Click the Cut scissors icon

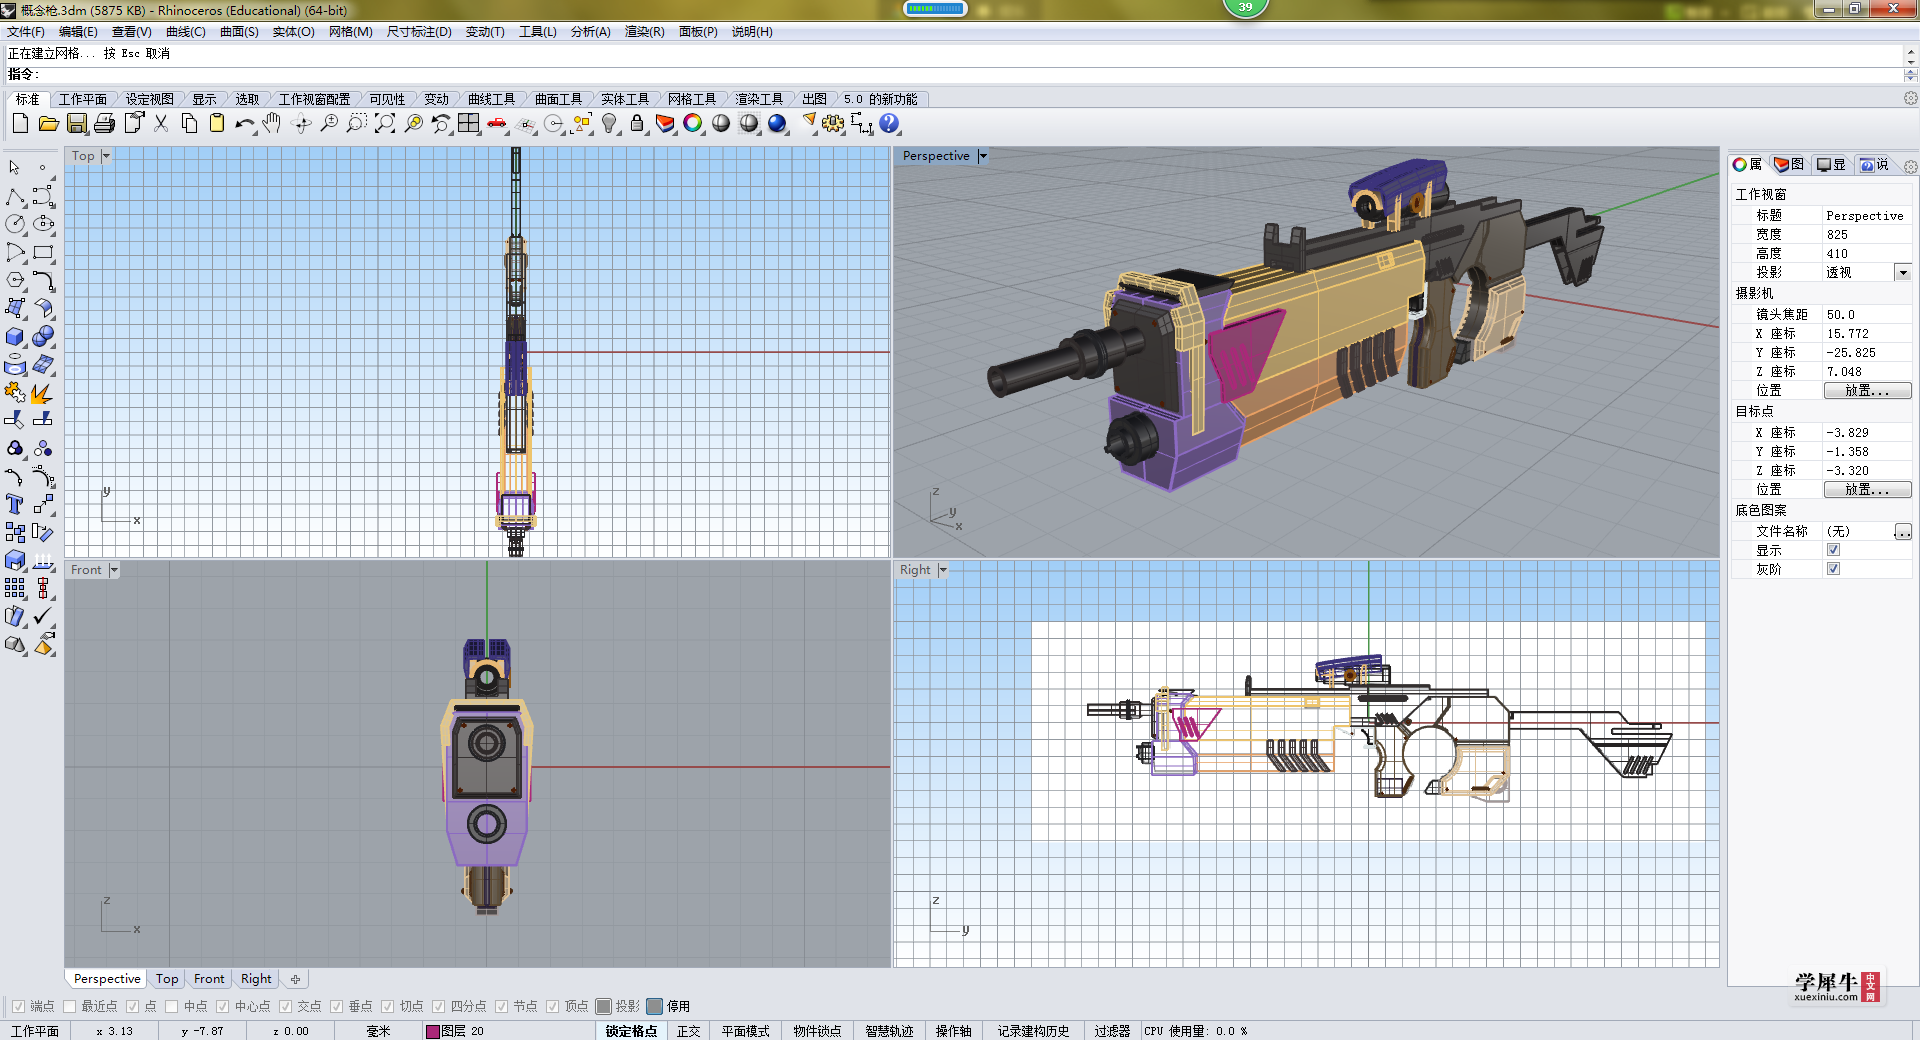tap(161, 123)
